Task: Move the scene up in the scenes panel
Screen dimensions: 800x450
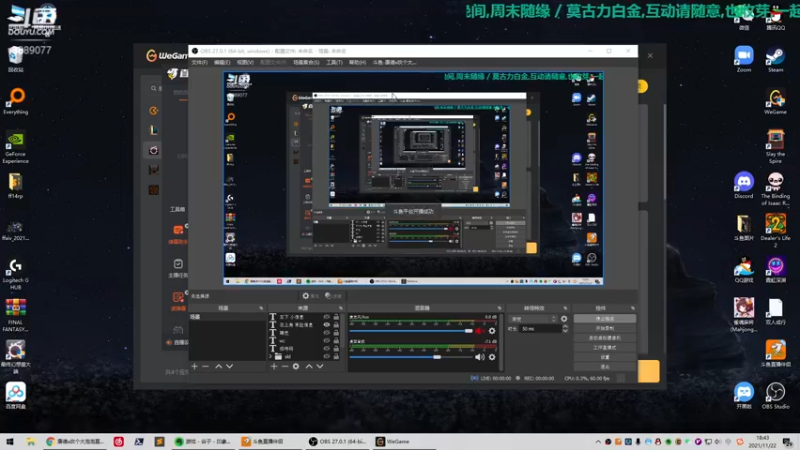Action: pyautogui.click(x=218, y=366)
